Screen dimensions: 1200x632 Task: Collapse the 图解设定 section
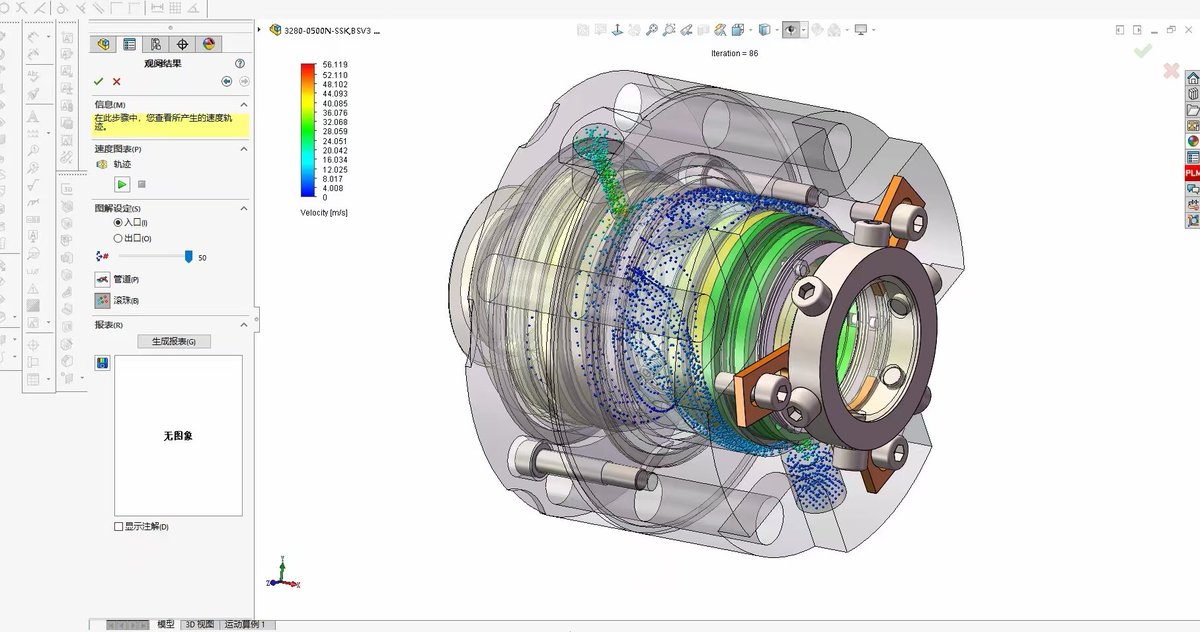(x=243, y=207)
